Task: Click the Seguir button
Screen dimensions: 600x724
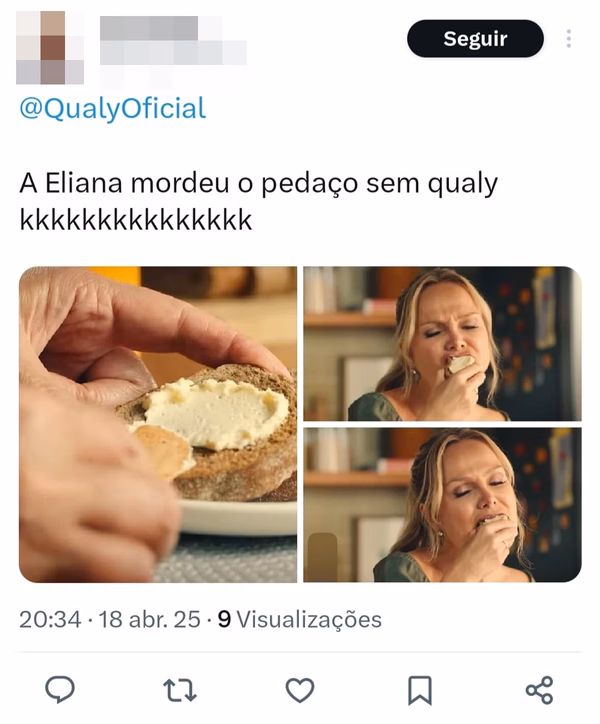Action: (x=475, y=39)
